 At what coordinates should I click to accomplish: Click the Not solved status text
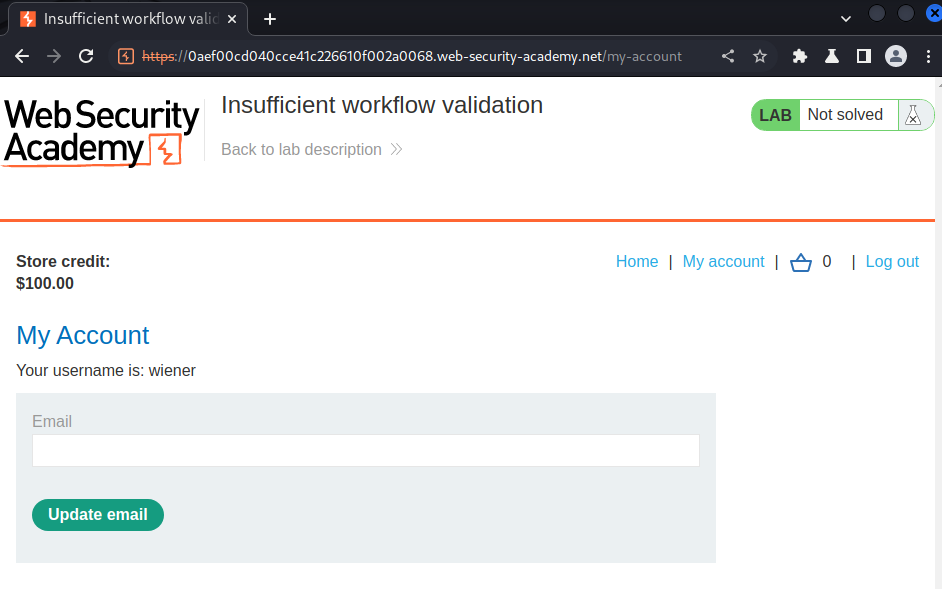pyautogui.click(x=845, y=114)
